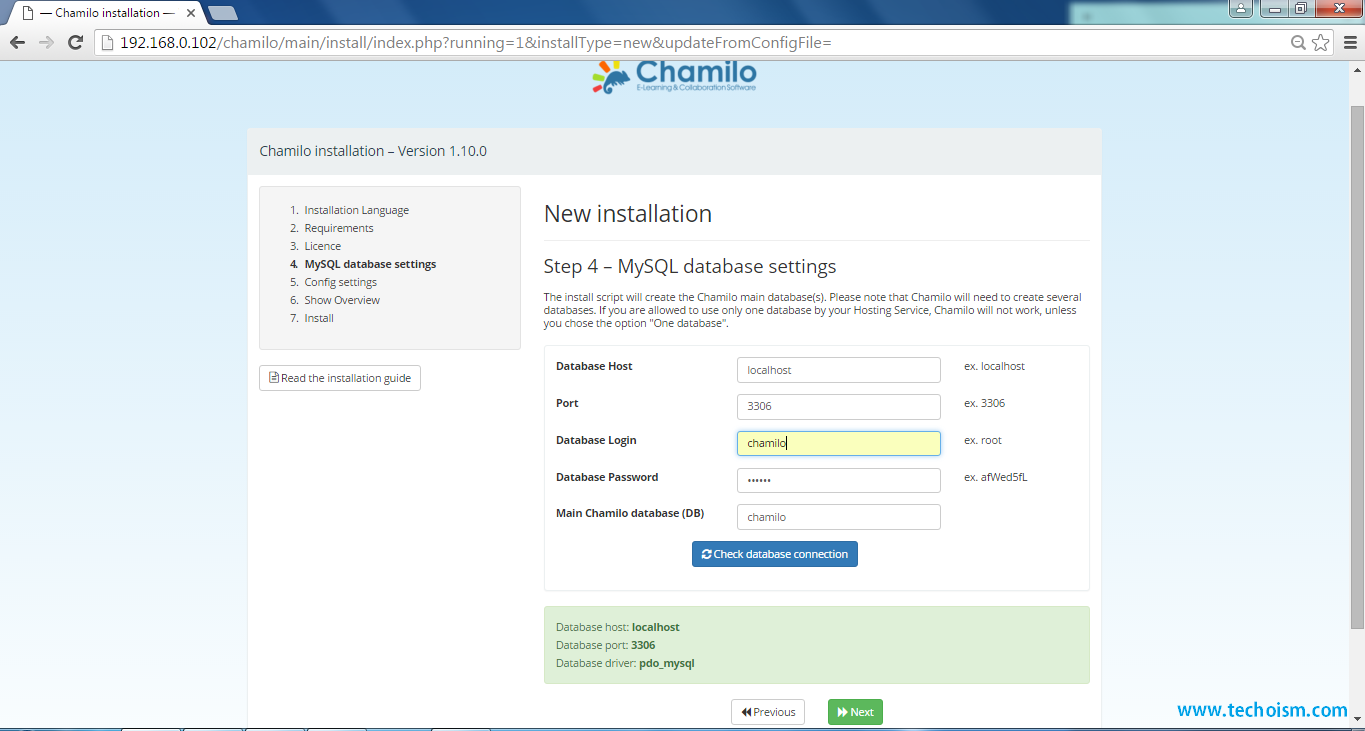Click step 1 Installation Language
The image size is (1365, 731).
click(x=356, y=210)
